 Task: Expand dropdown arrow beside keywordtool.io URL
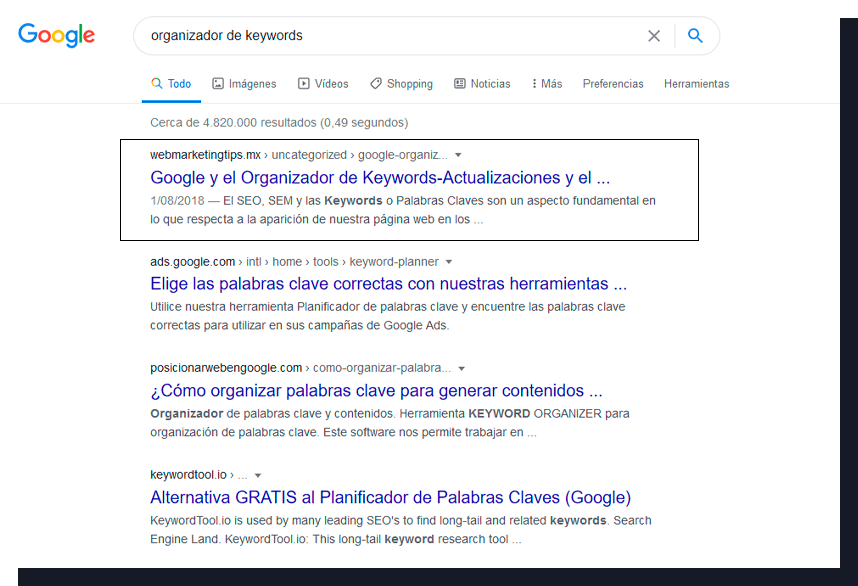(258, 475)
